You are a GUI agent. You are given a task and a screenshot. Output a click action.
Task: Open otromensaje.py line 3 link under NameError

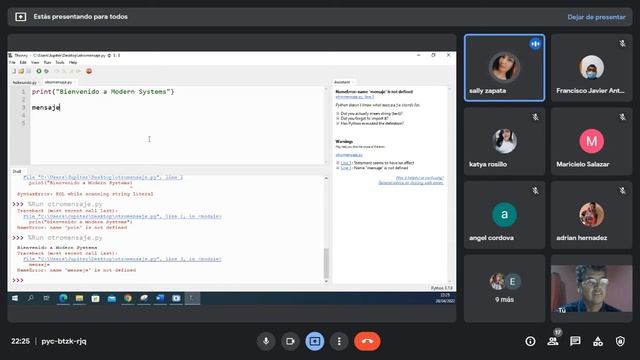355,97
